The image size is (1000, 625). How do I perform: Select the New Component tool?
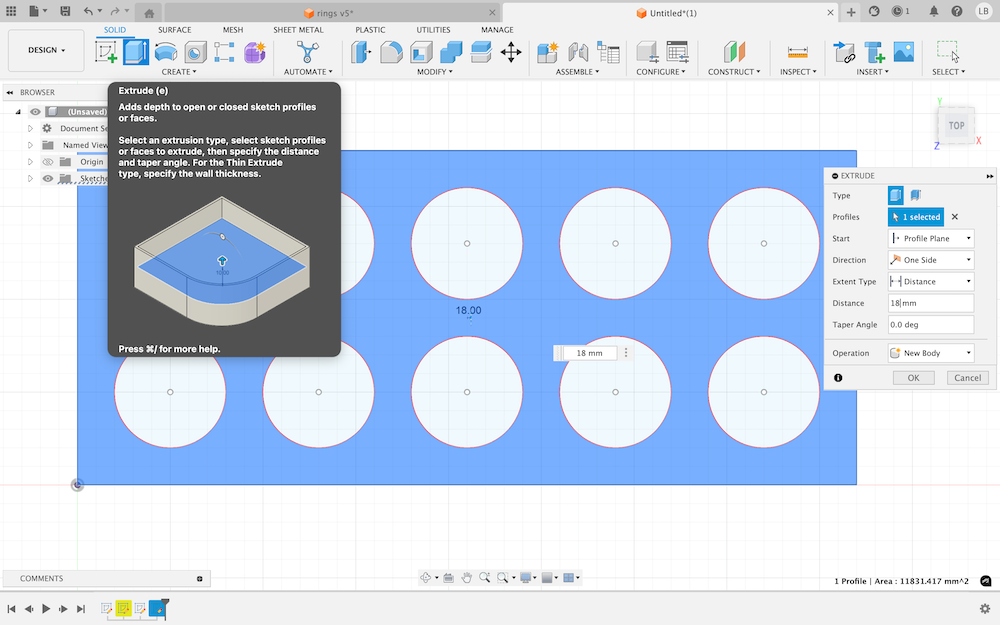click(x=547, y=52)
